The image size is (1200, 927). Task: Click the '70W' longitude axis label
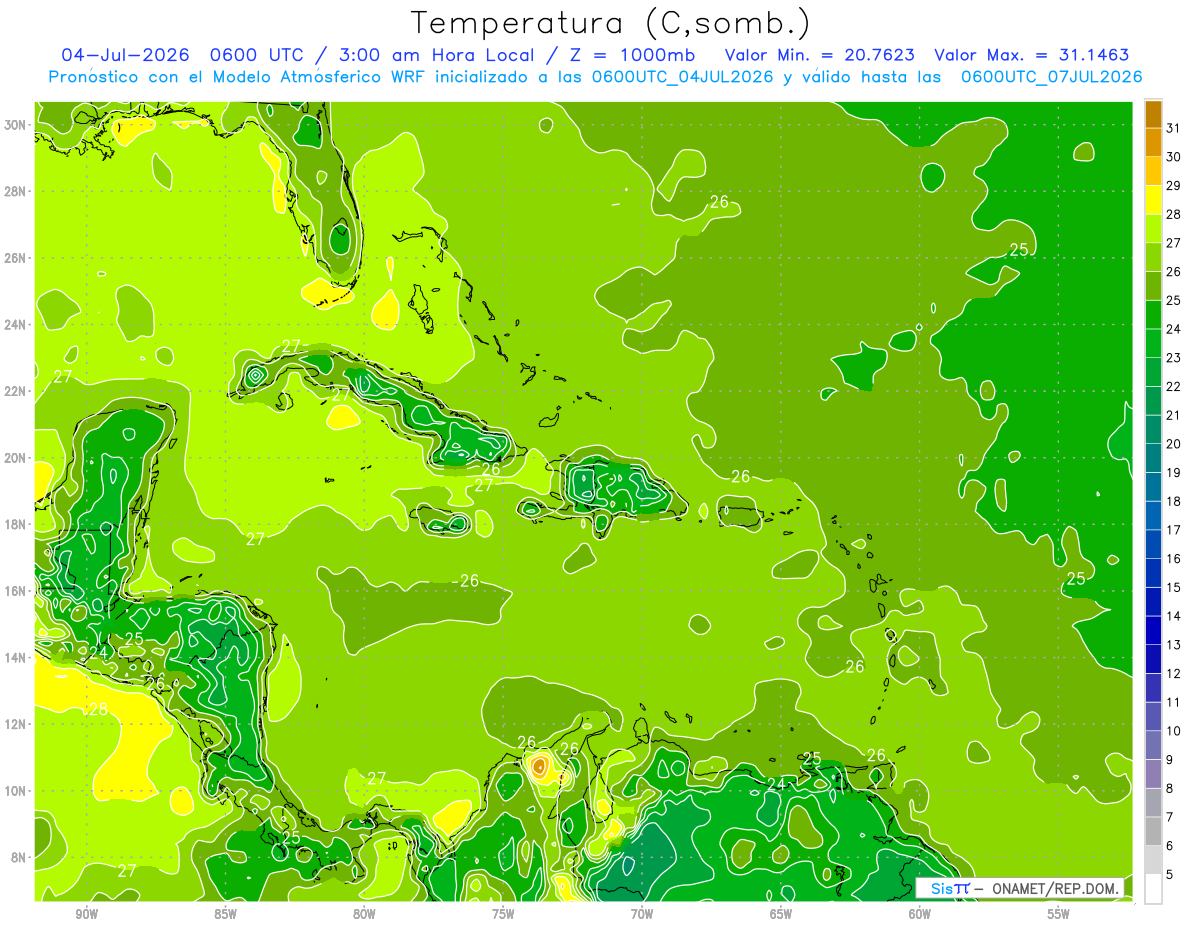click(642, 915)
